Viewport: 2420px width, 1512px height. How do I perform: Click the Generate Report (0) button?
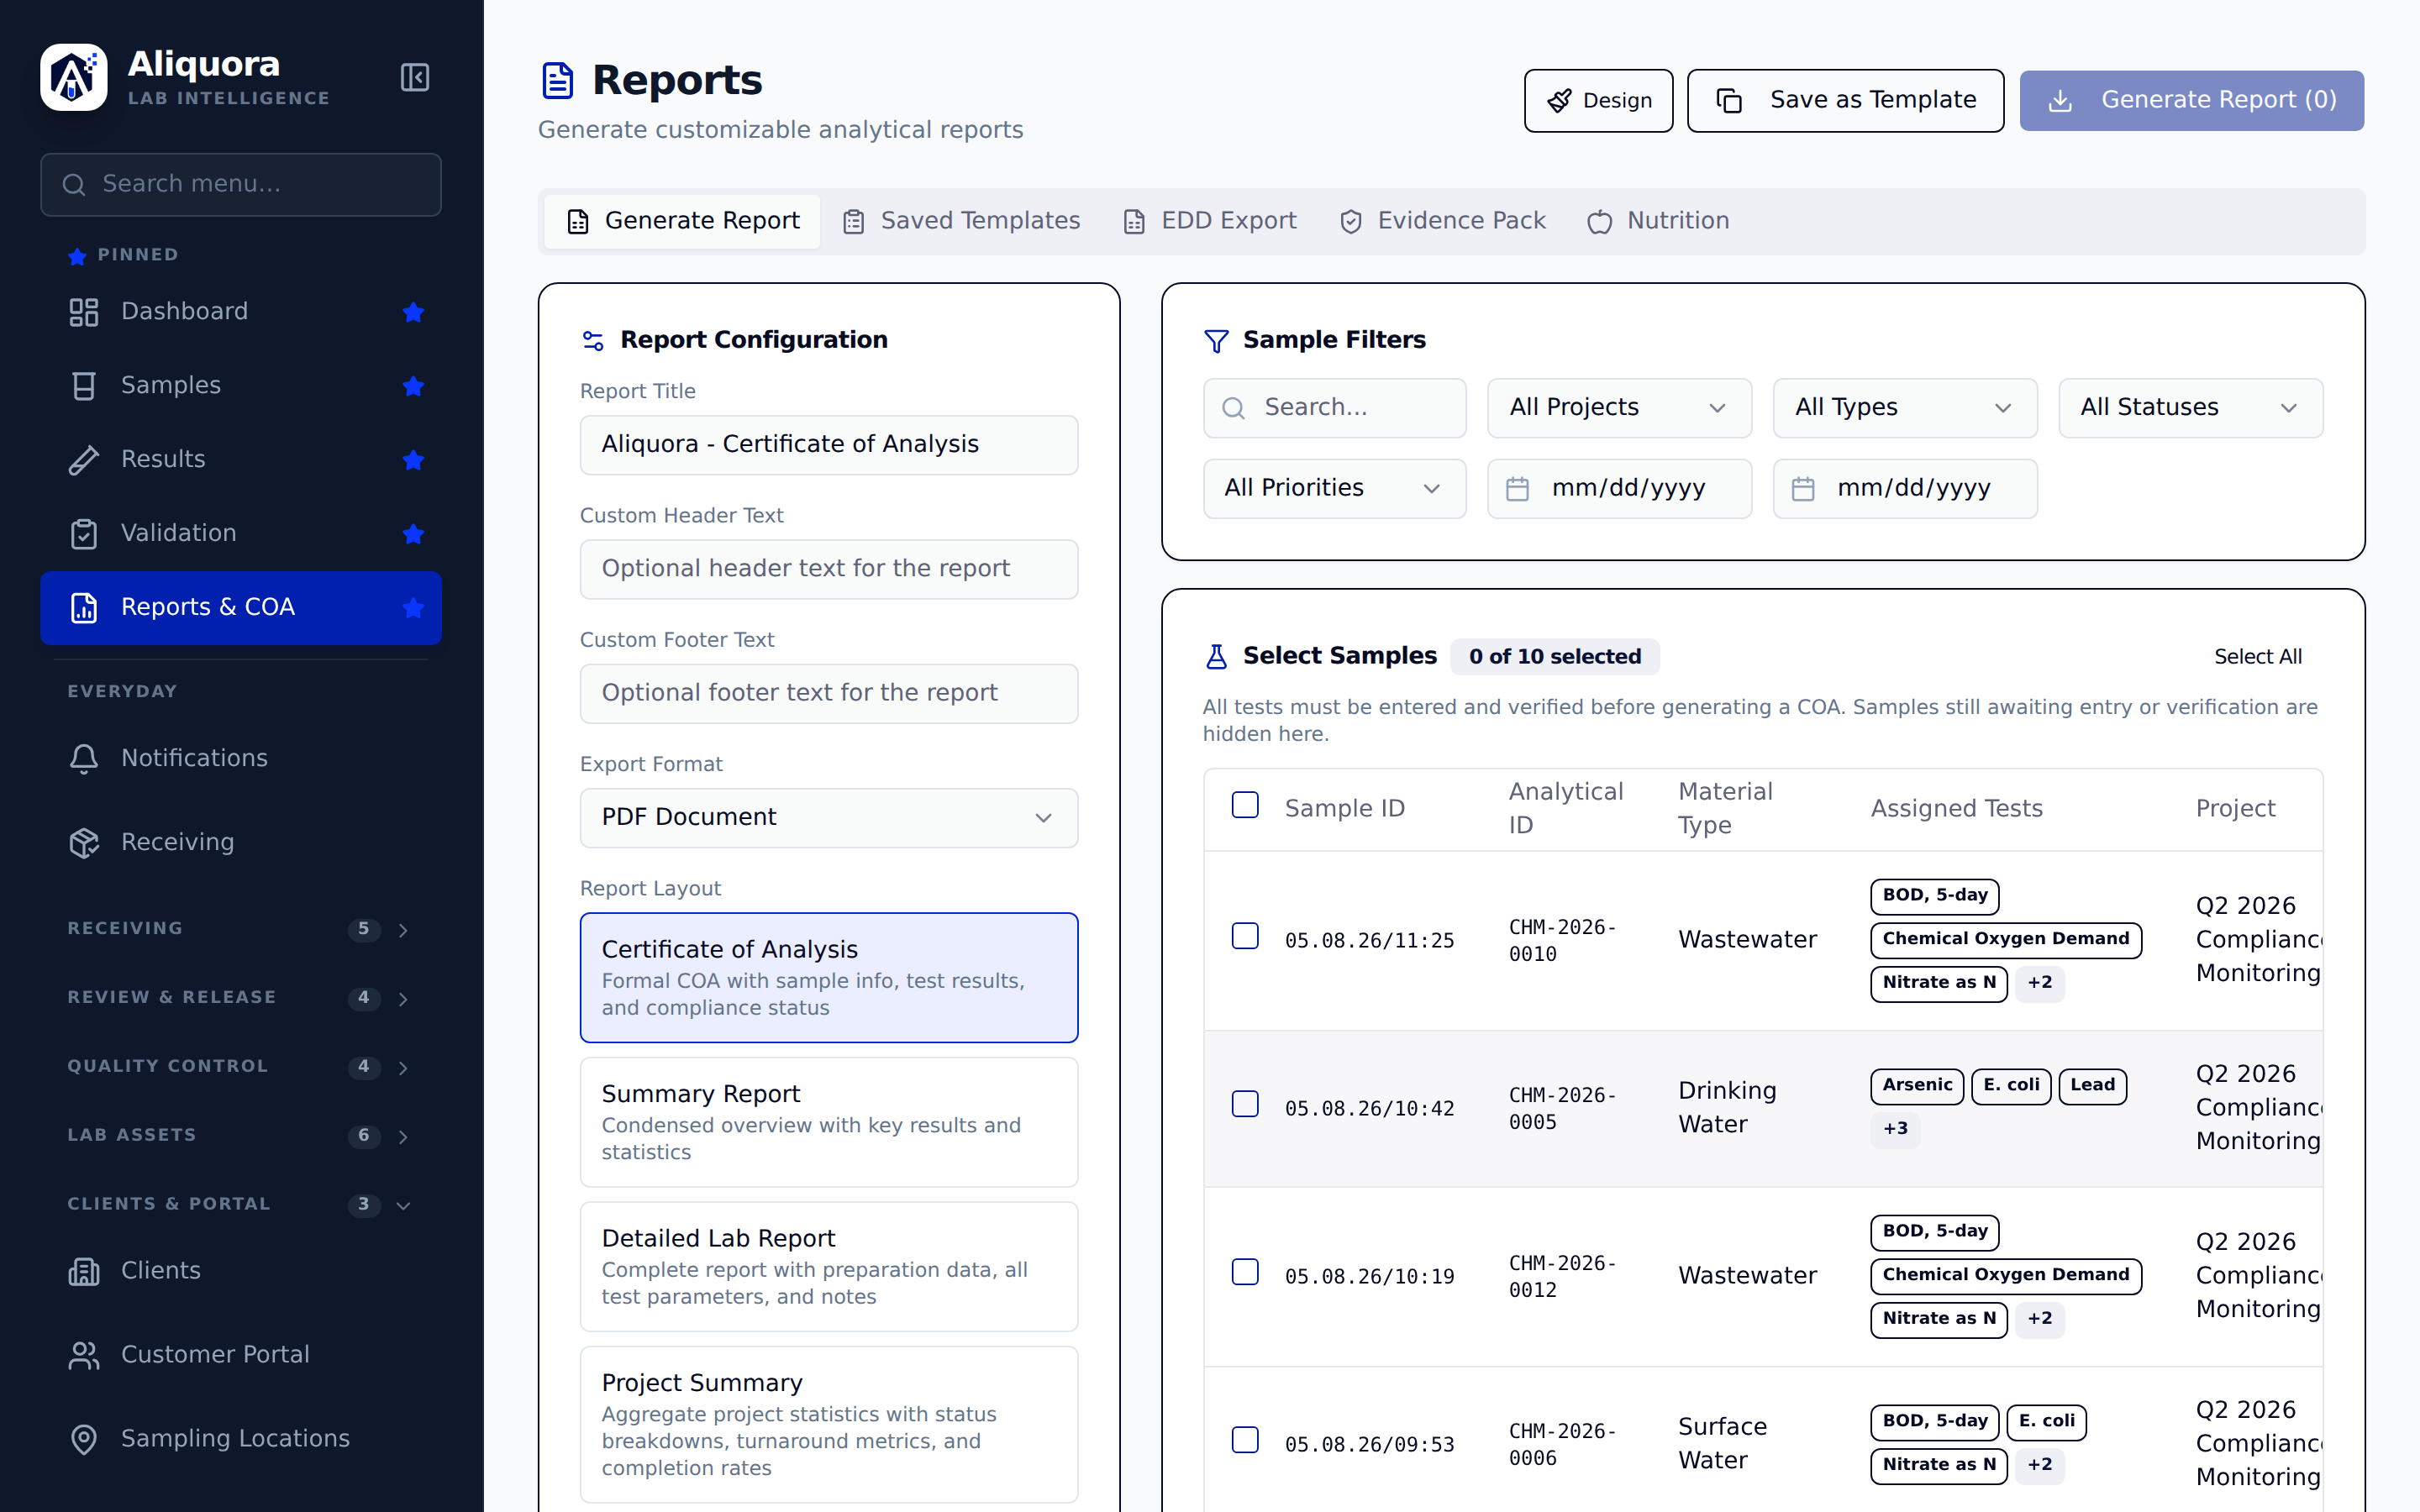[x=2191, y=101]
